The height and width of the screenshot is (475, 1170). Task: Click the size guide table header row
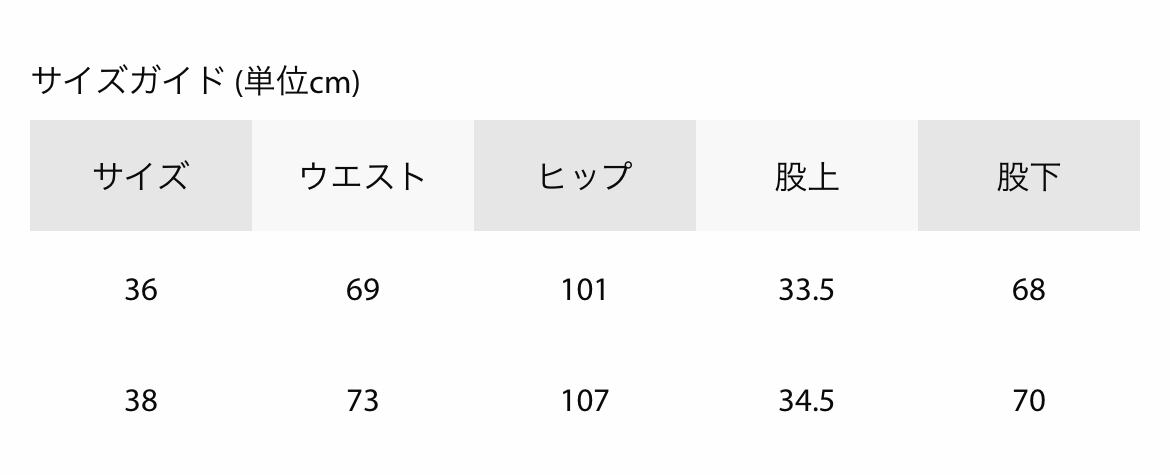click(474, 176)
